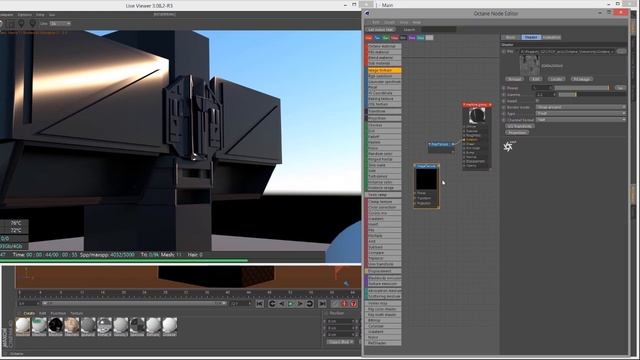Add a Gaussian spectrum node from list
This screenshot has height=360, width=640.
coord(384,82)
